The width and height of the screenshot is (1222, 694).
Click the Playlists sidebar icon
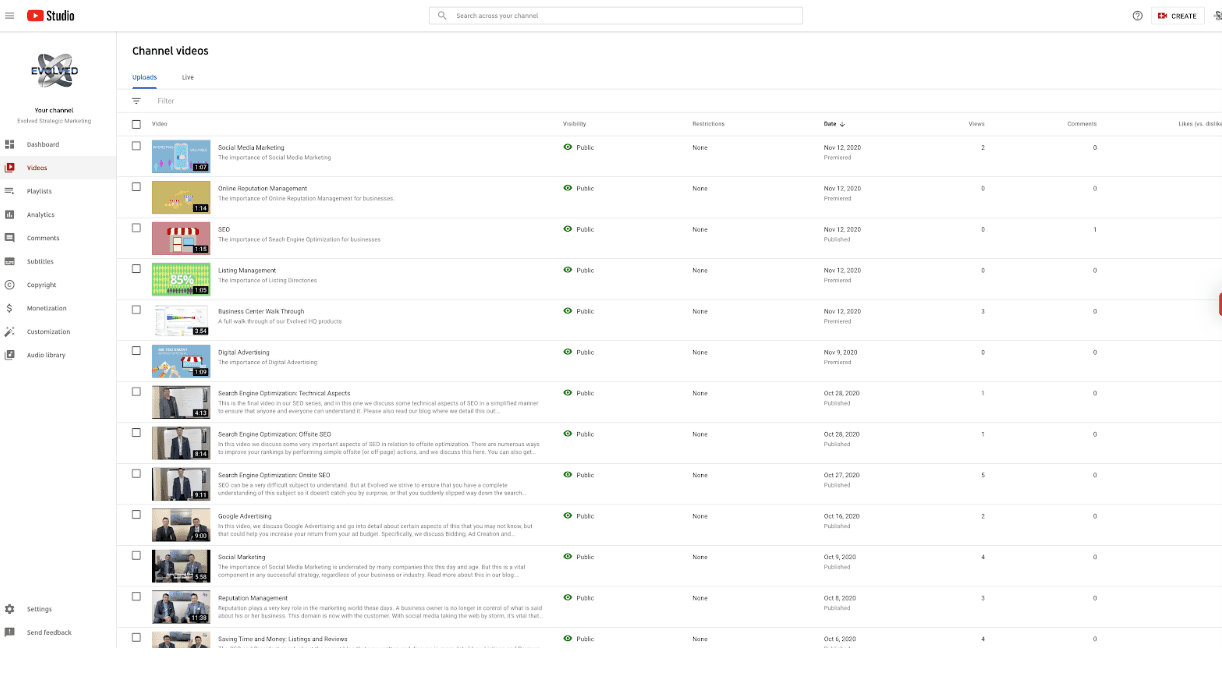tap(9, 191)
